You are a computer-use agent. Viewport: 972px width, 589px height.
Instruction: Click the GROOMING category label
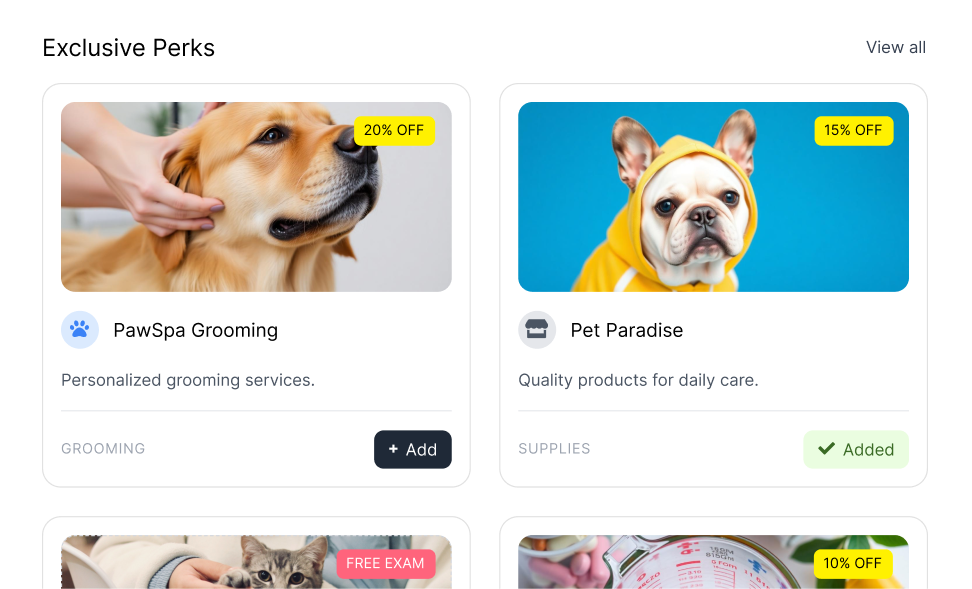(103, 449)
